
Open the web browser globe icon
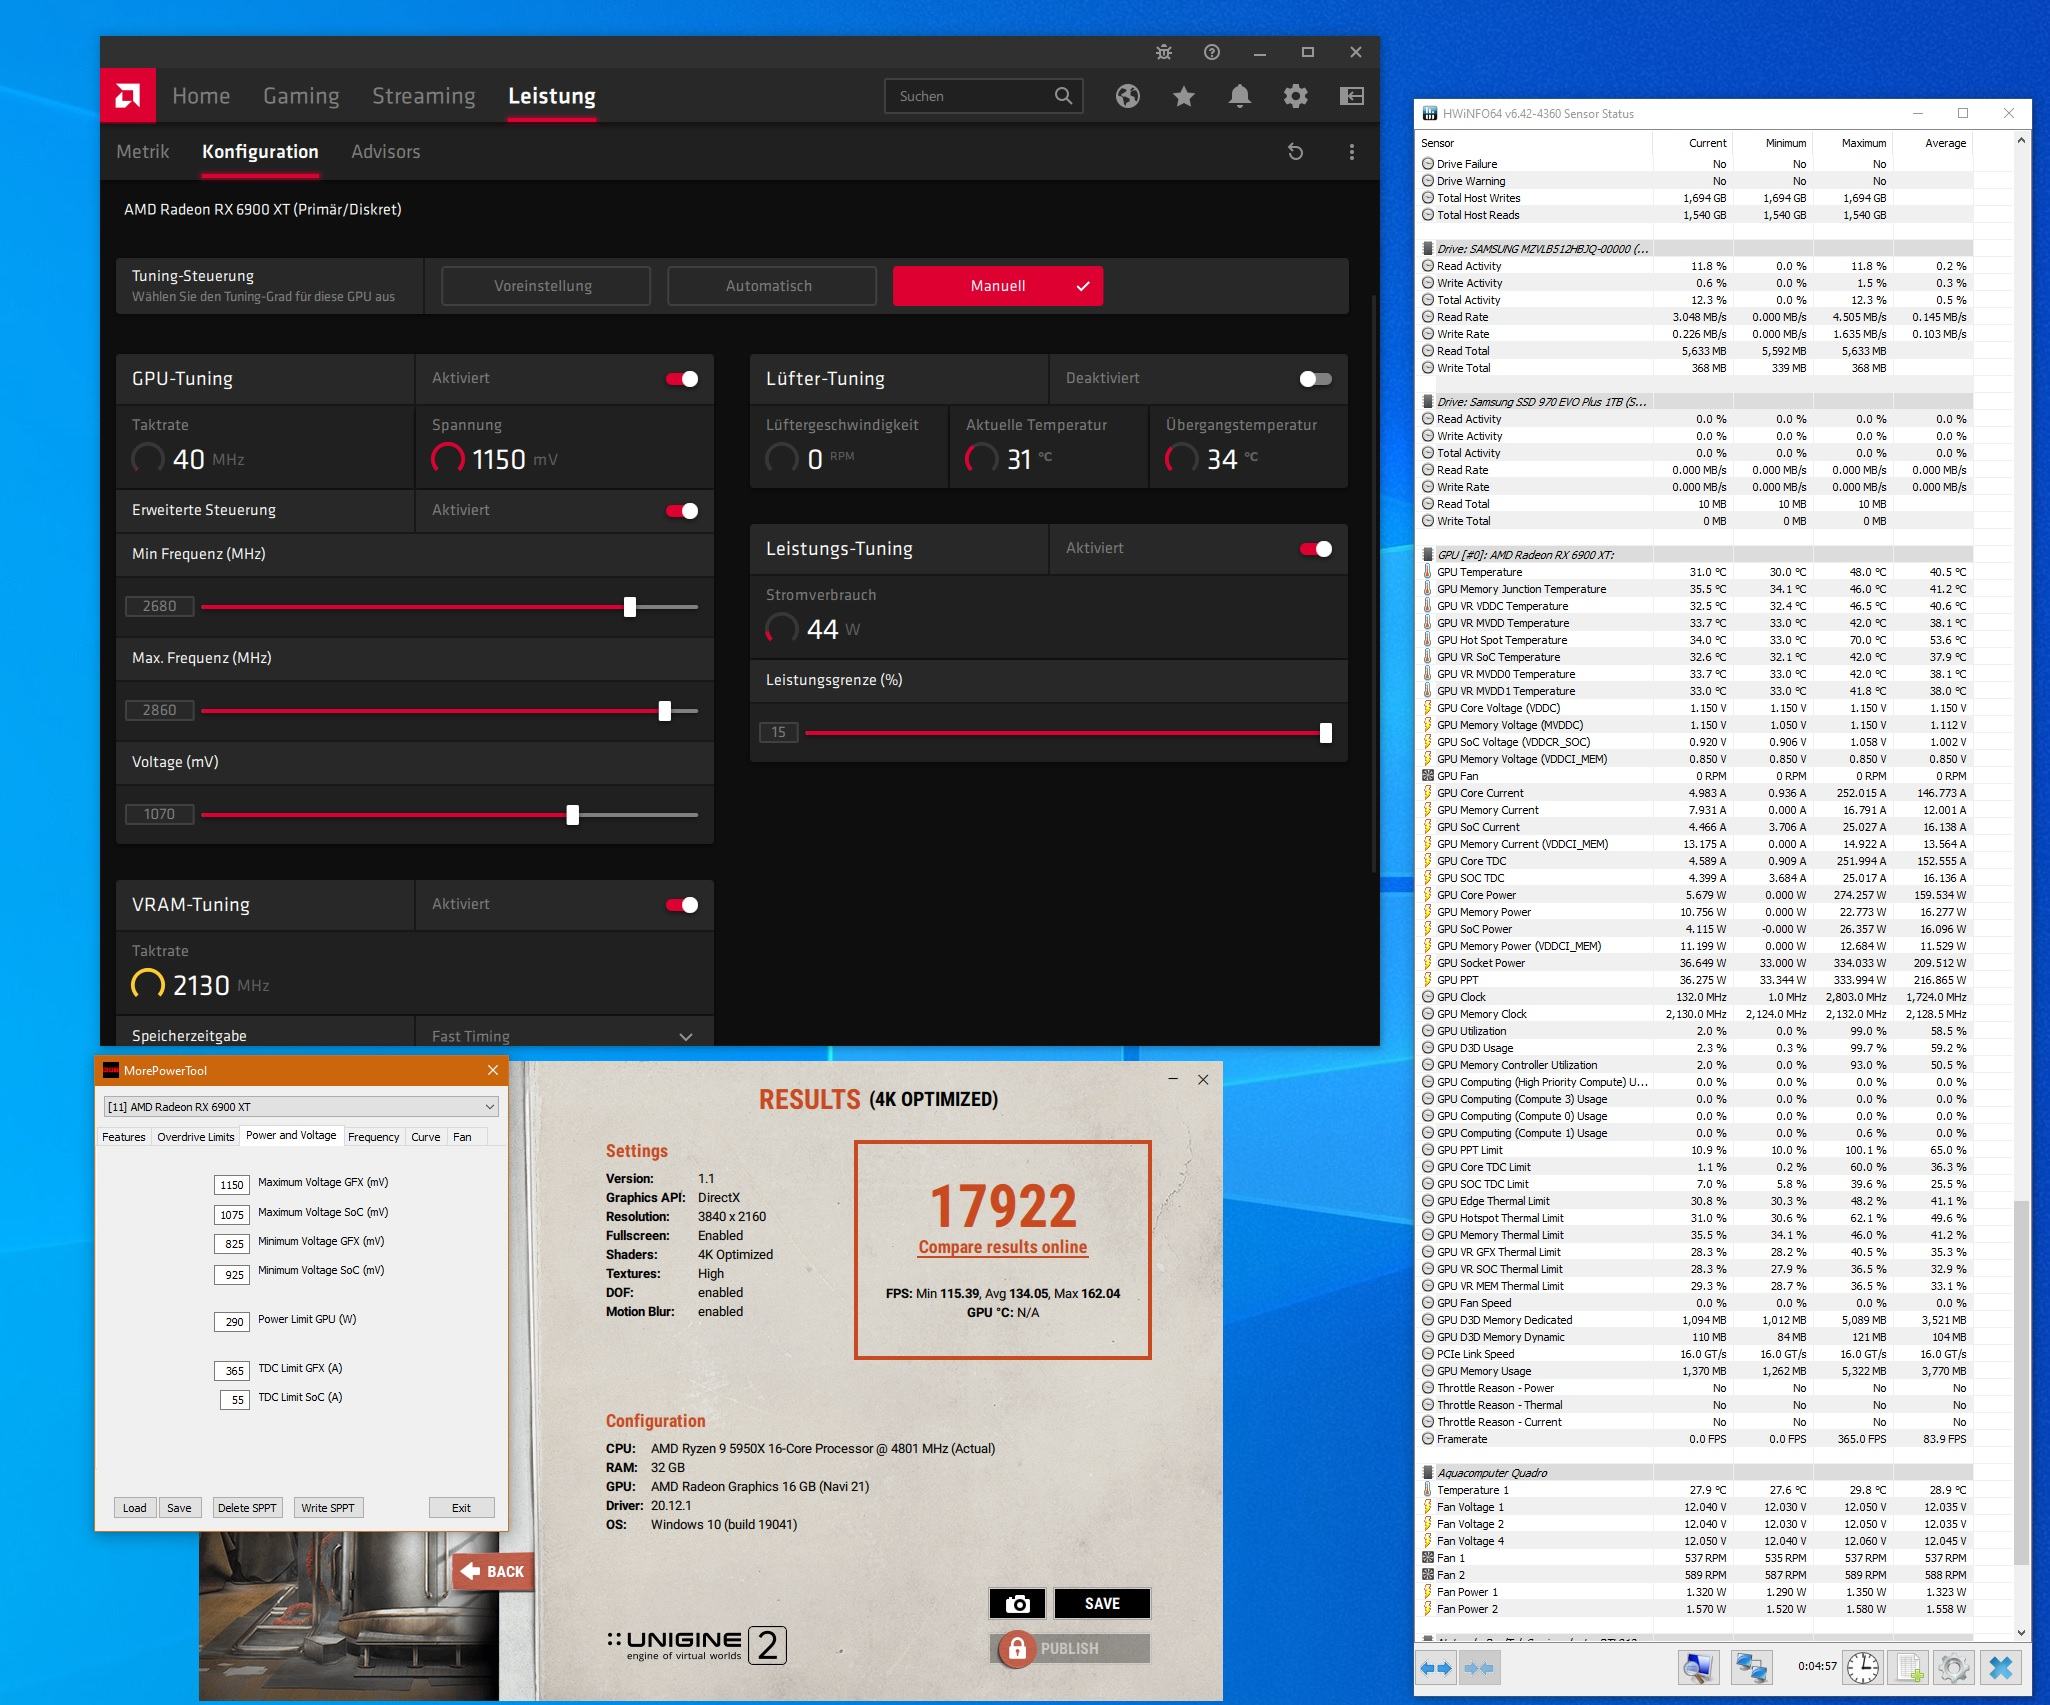(x=1128, y=96)
